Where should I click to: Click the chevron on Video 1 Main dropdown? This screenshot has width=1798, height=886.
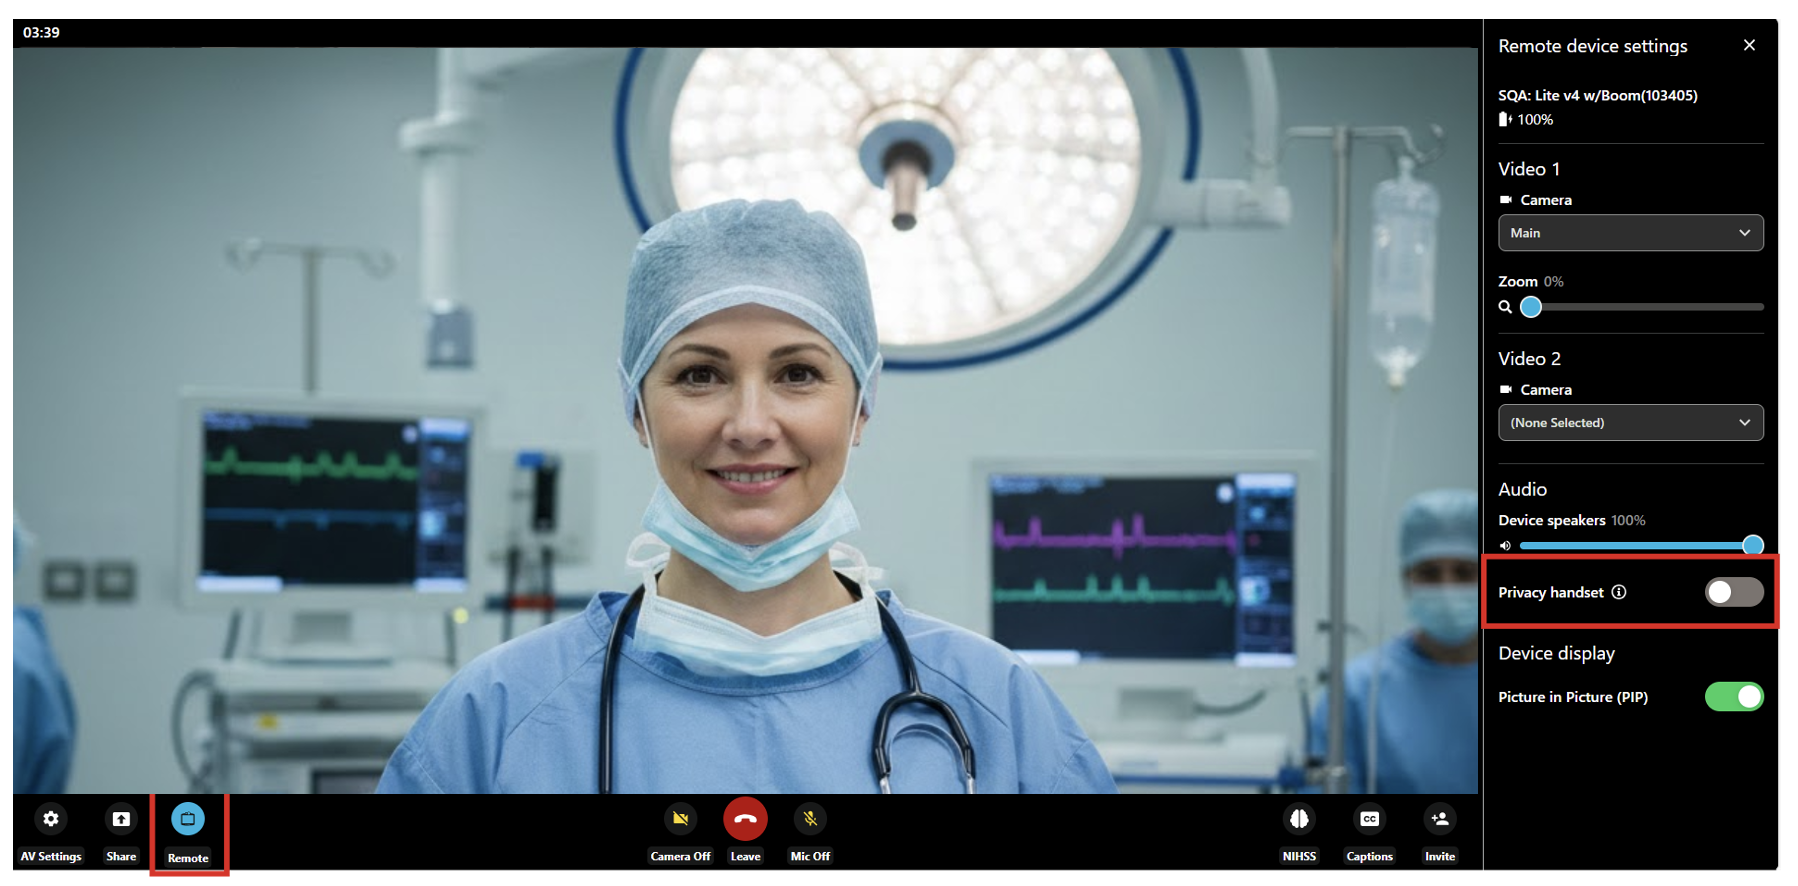pos(1744,233)
